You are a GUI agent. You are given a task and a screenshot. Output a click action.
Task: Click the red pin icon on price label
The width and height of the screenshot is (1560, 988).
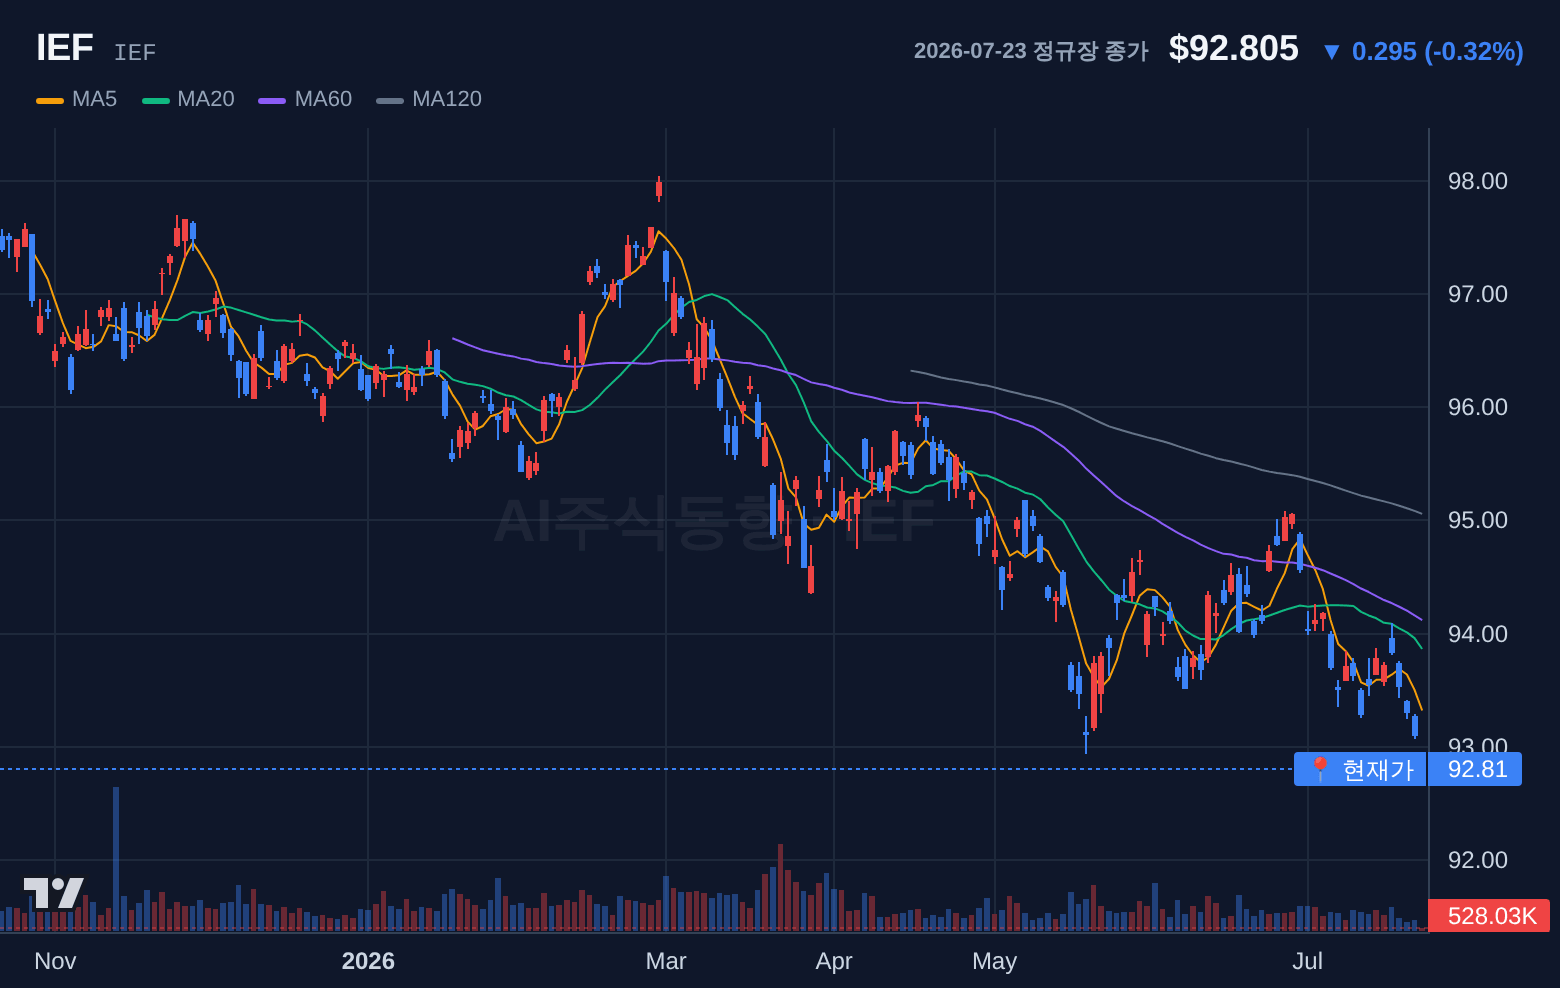pos(1320,769)
